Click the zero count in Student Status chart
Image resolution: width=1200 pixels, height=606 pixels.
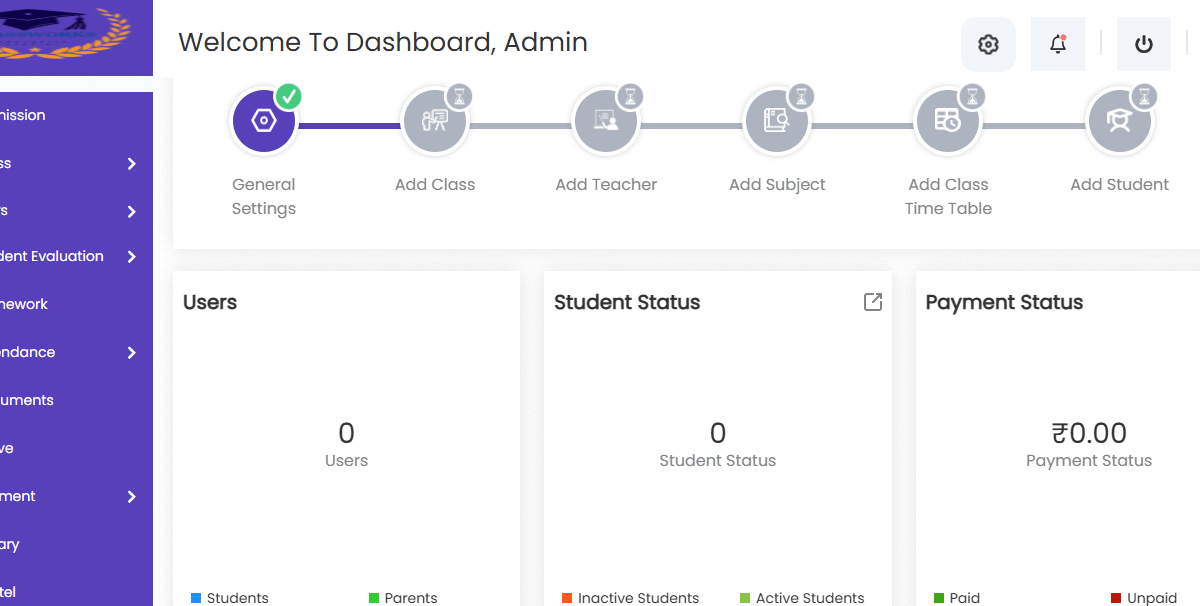point(717,433)
